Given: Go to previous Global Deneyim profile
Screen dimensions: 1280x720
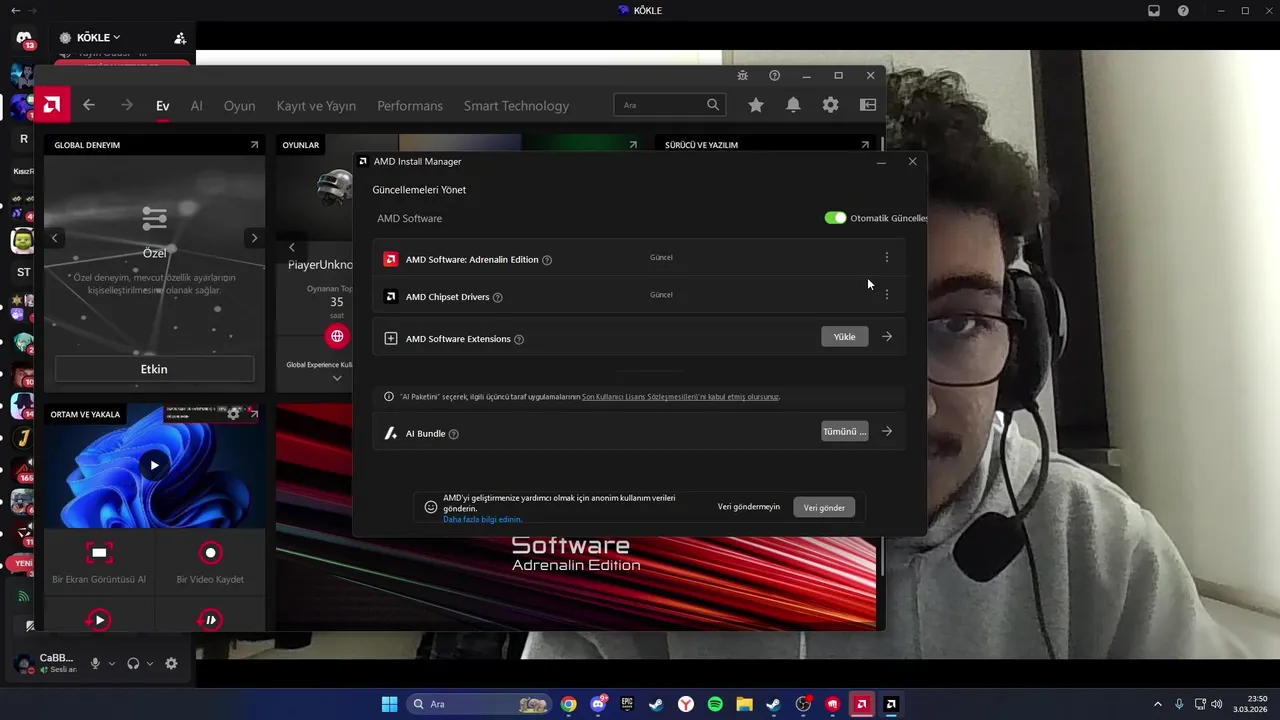Looking at the screenshot, I should [x=55, y=238].
